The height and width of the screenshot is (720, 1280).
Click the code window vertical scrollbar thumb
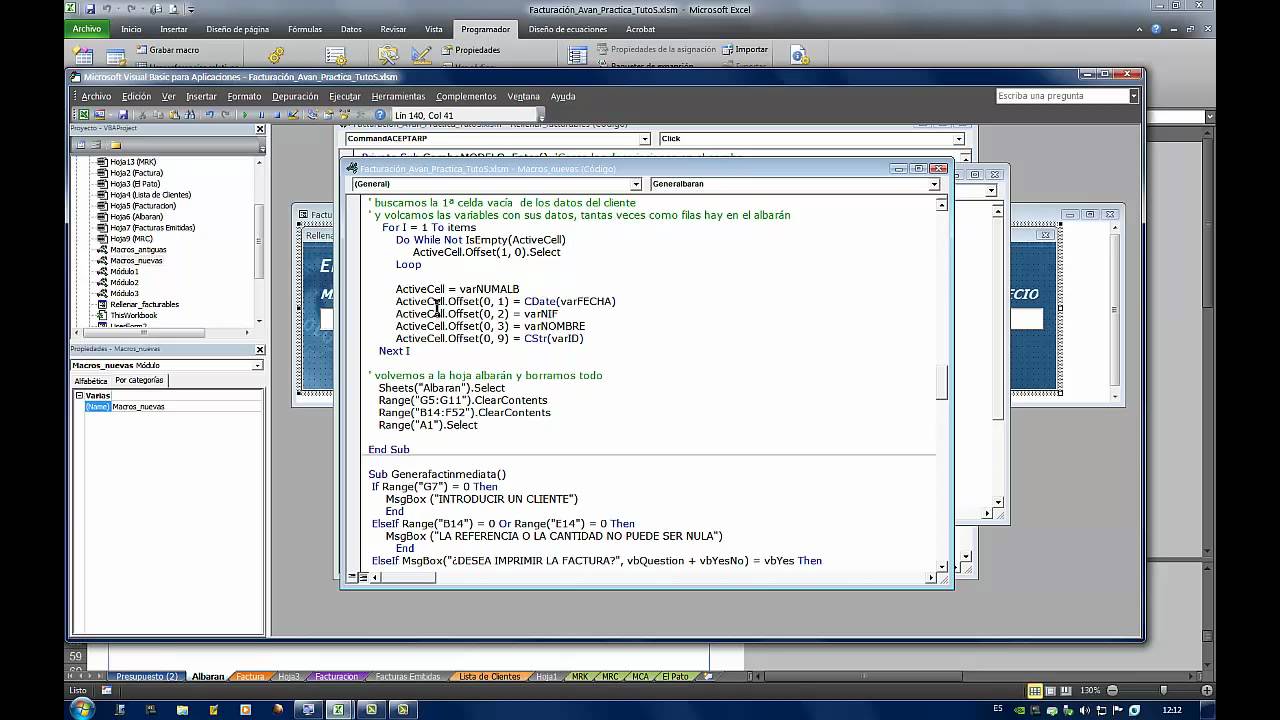tap(941, 383)
